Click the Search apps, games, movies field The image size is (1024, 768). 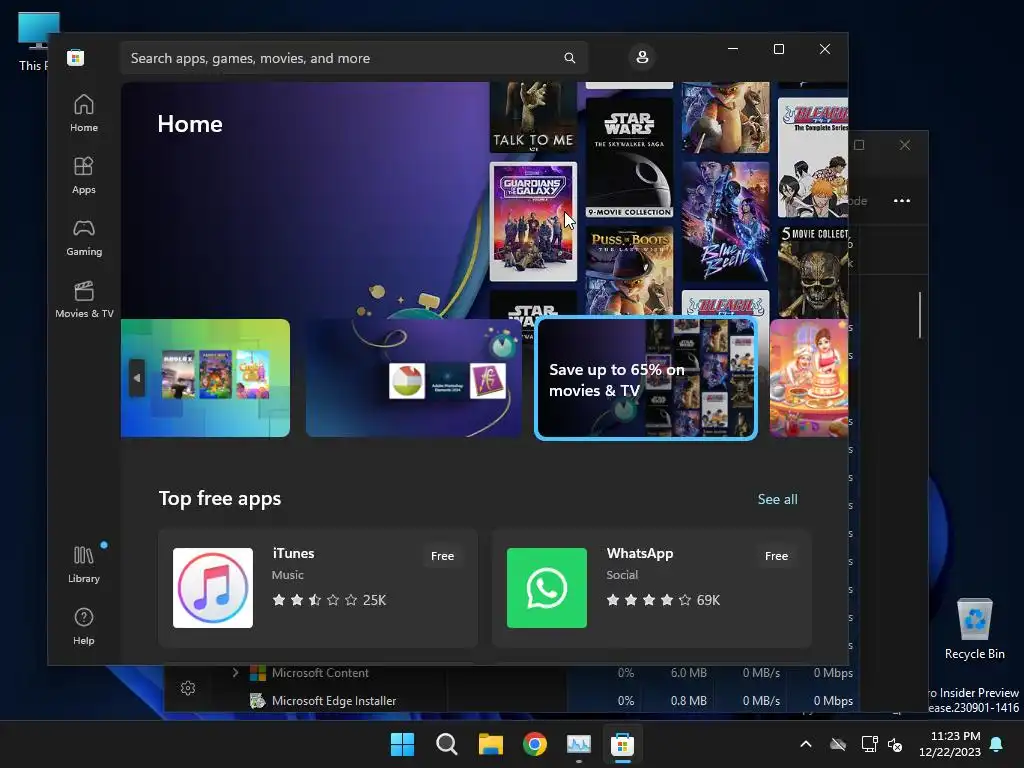tap(354, 58)
